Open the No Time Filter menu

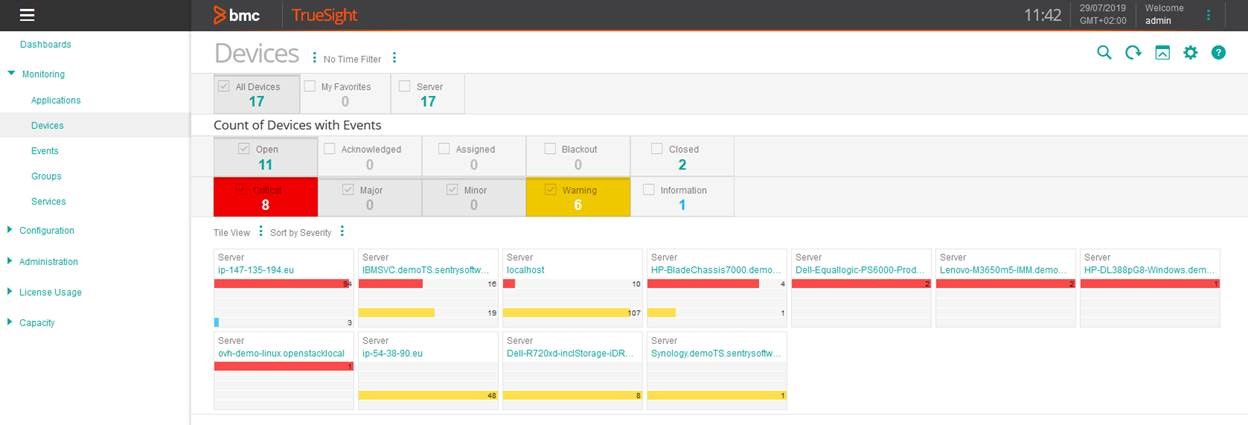click(x=394, y=58)
